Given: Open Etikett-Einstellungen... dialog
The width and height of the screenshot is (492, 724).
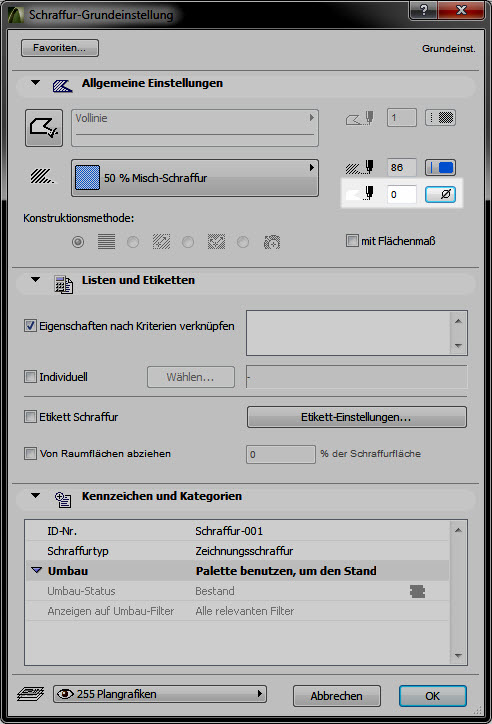Looking at the screenshot, I should coord(357,417).
